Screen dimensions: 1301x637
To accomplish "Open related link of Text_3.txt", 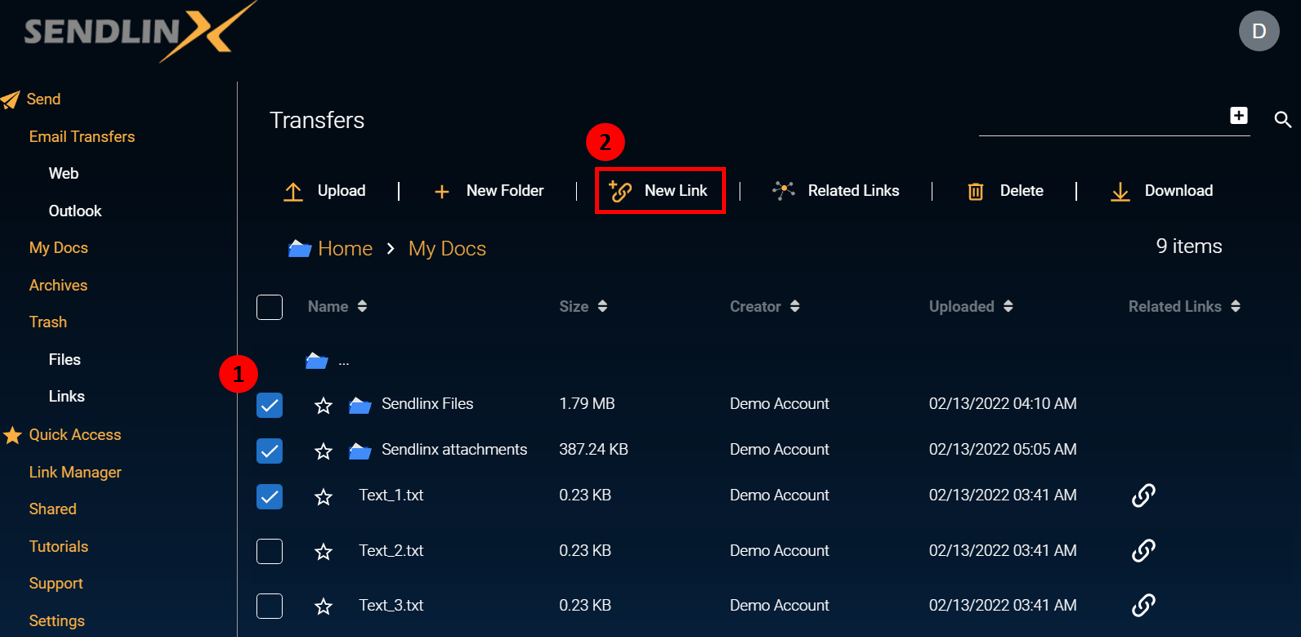I will pyautogui.click(x=1143, y=605).
